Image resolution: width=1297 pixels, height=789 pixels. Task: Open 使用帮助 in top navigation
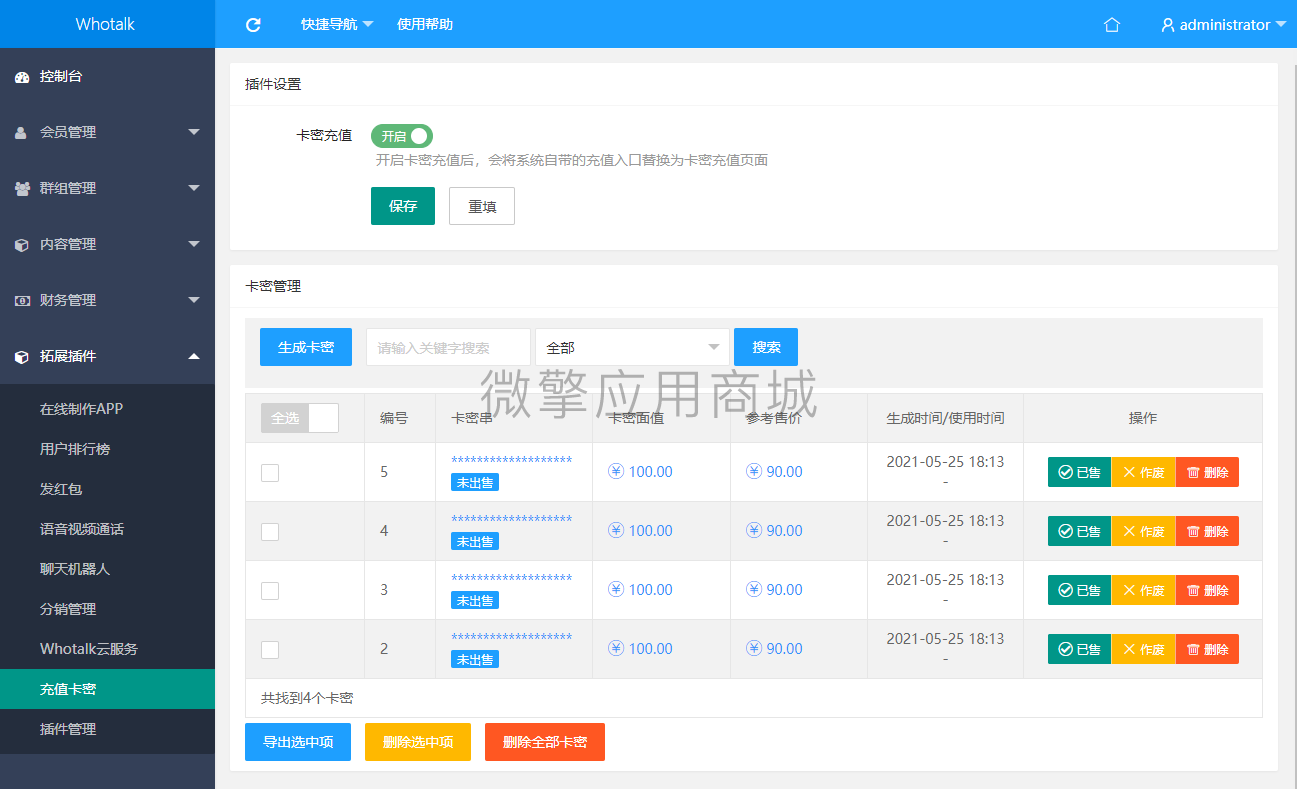coord(425,24)
